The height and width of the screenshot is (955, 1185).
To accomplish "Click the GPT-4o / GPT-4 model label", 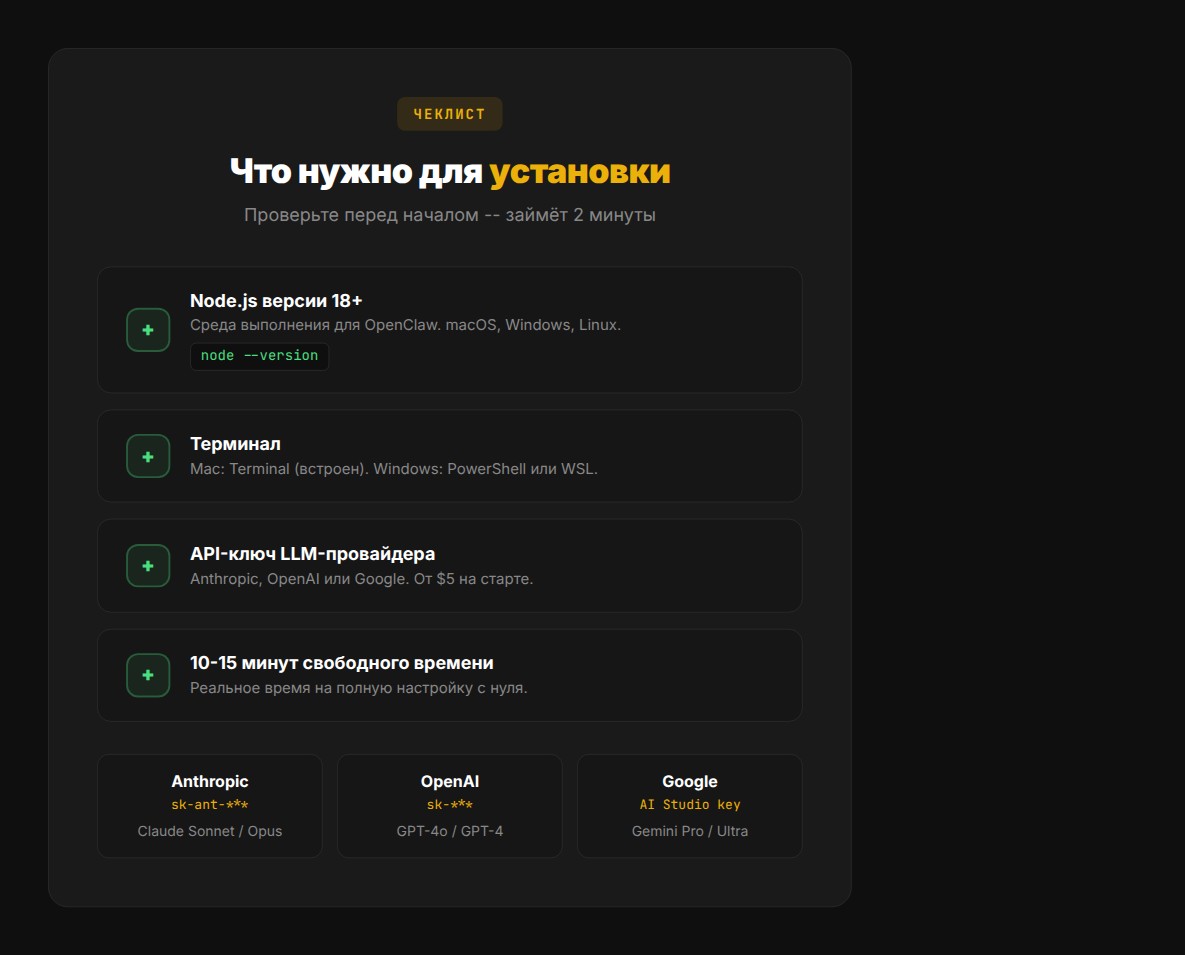I will (x=449, y=831).
